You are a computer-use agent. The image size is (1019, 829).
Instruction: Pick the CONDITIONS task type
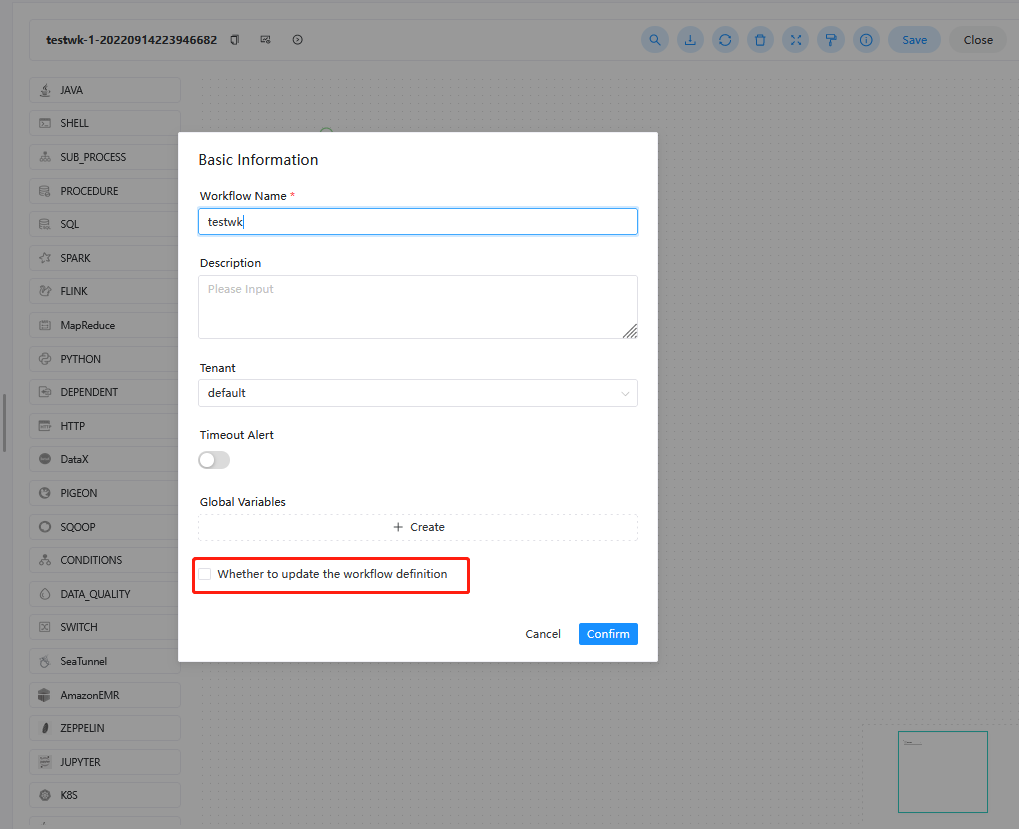point(105,560)
